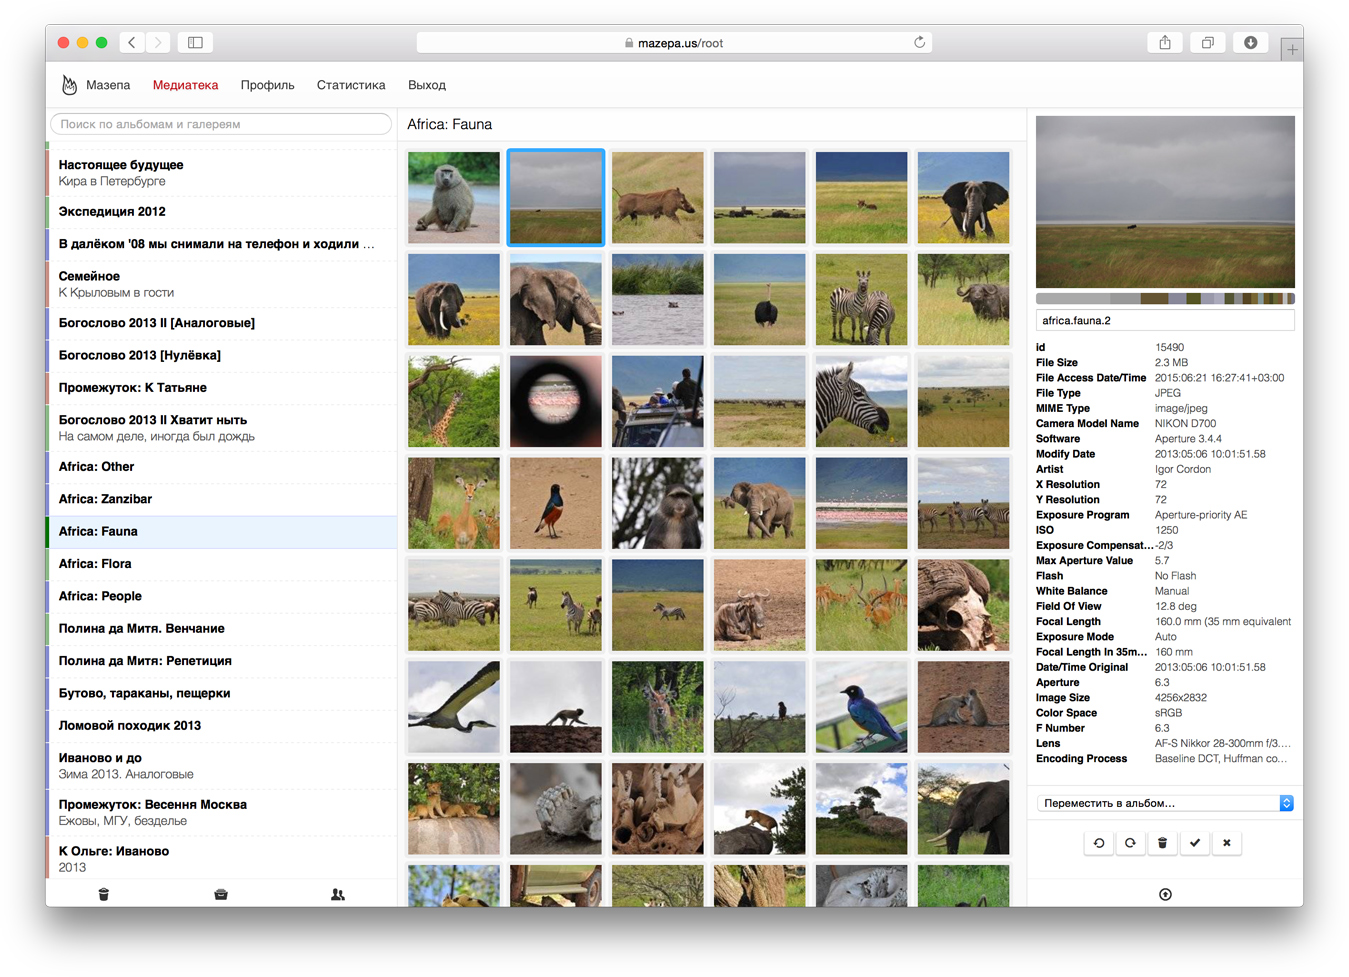The height and width of the screenshot is (977, 1349).
Task: Click the 4256x2832 image size value
Action: pos(1181,698)
